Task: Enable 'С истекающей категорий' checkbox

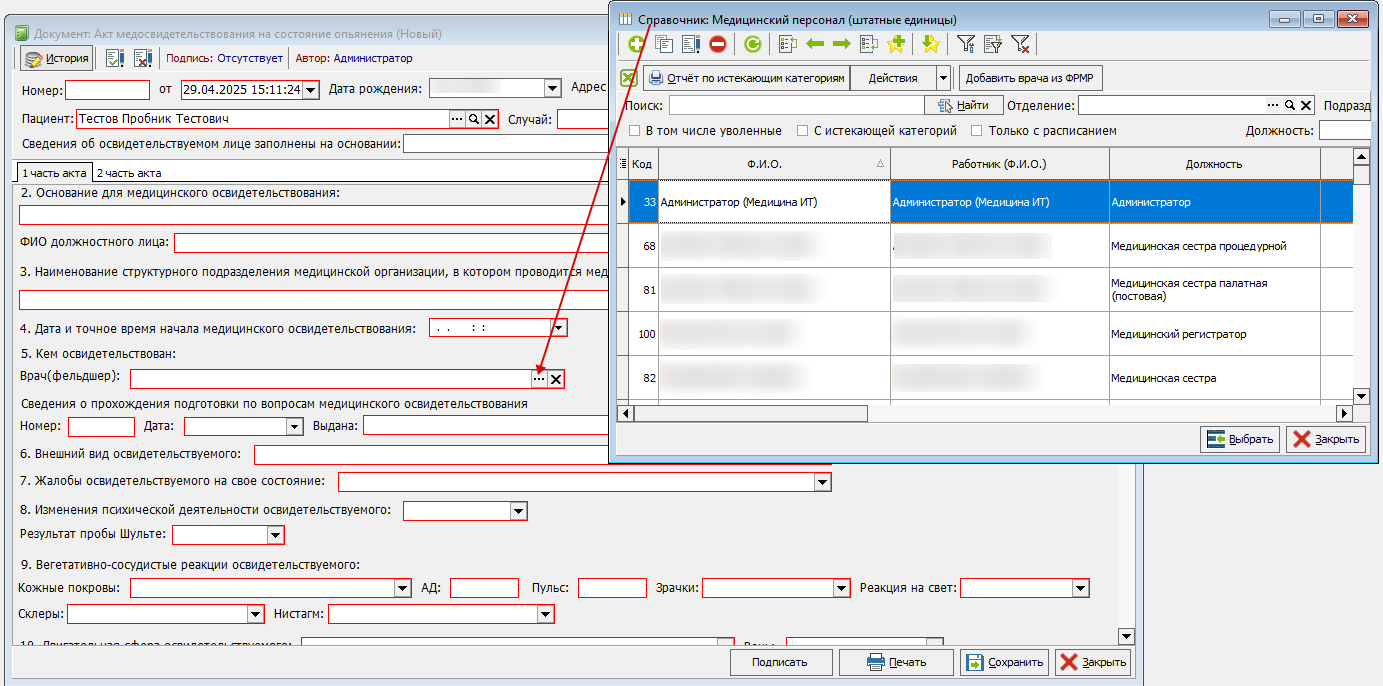Action: (802, 131)
